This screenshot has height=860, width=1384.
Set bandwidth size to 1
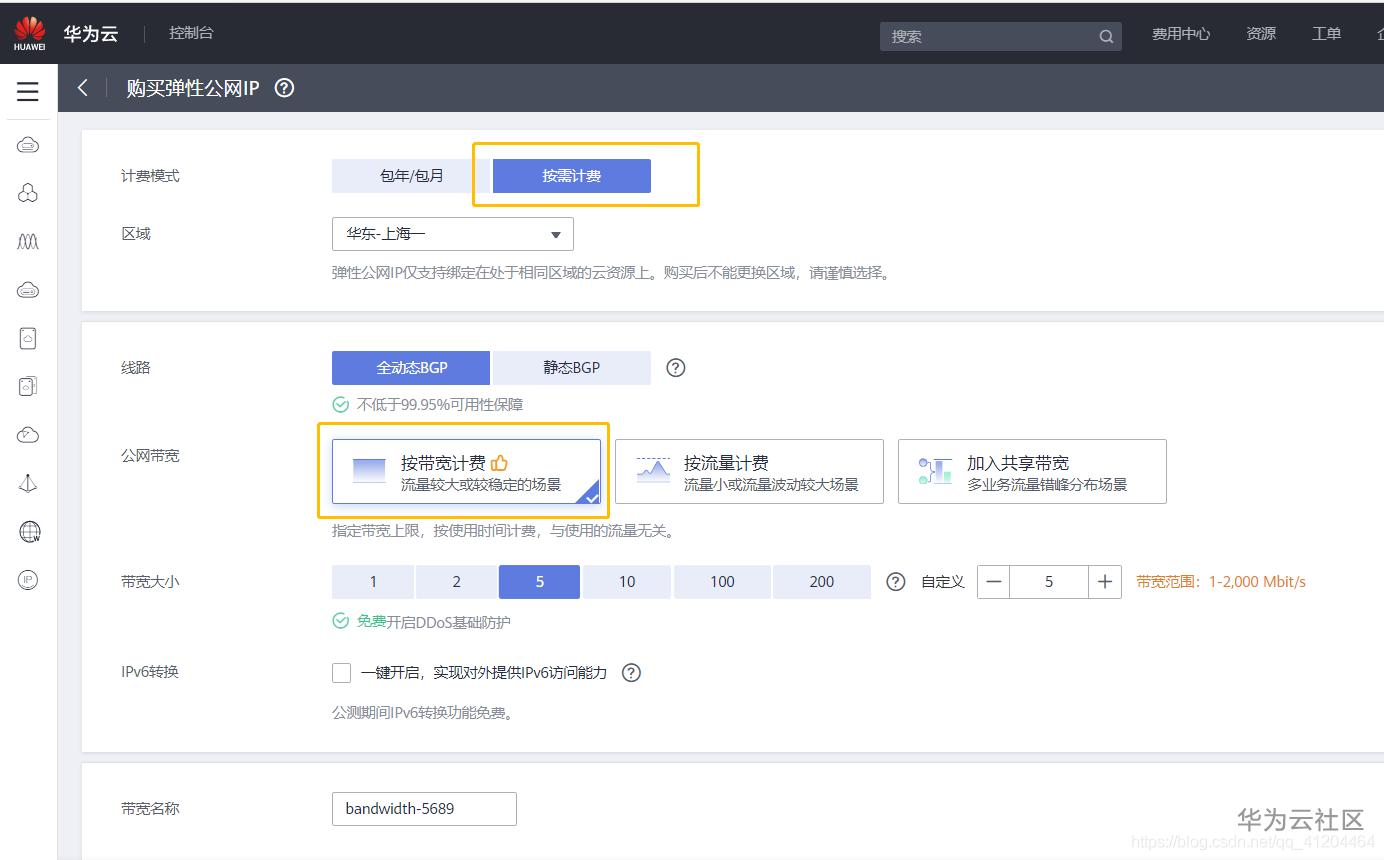373,582
